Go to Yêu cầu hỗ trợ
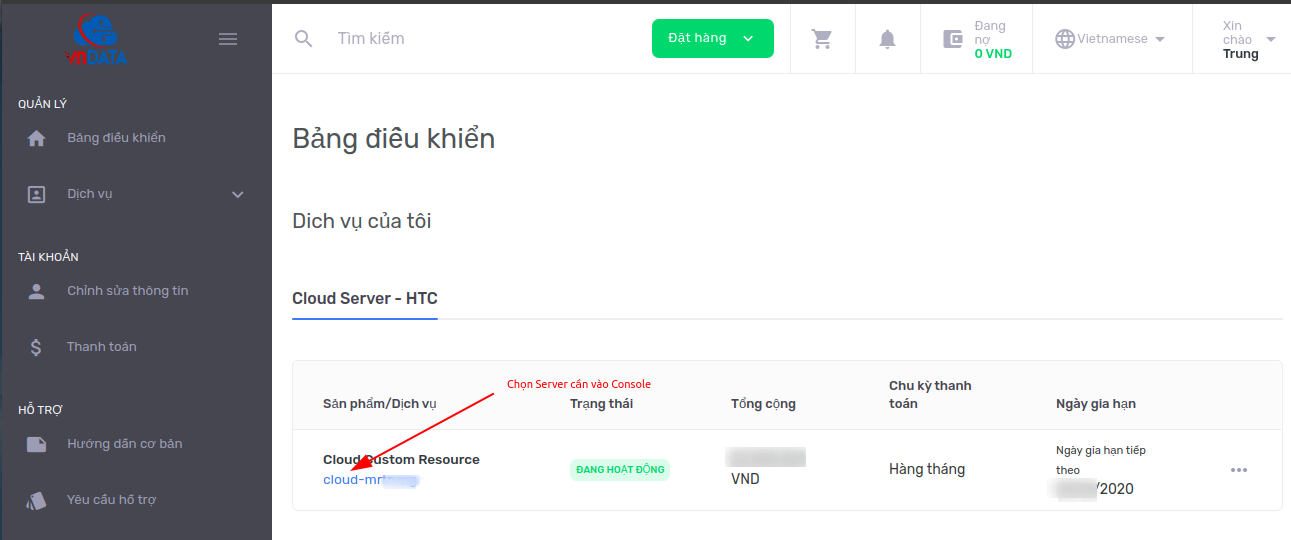The image size is (1291, 540). (x=111, y=500)
